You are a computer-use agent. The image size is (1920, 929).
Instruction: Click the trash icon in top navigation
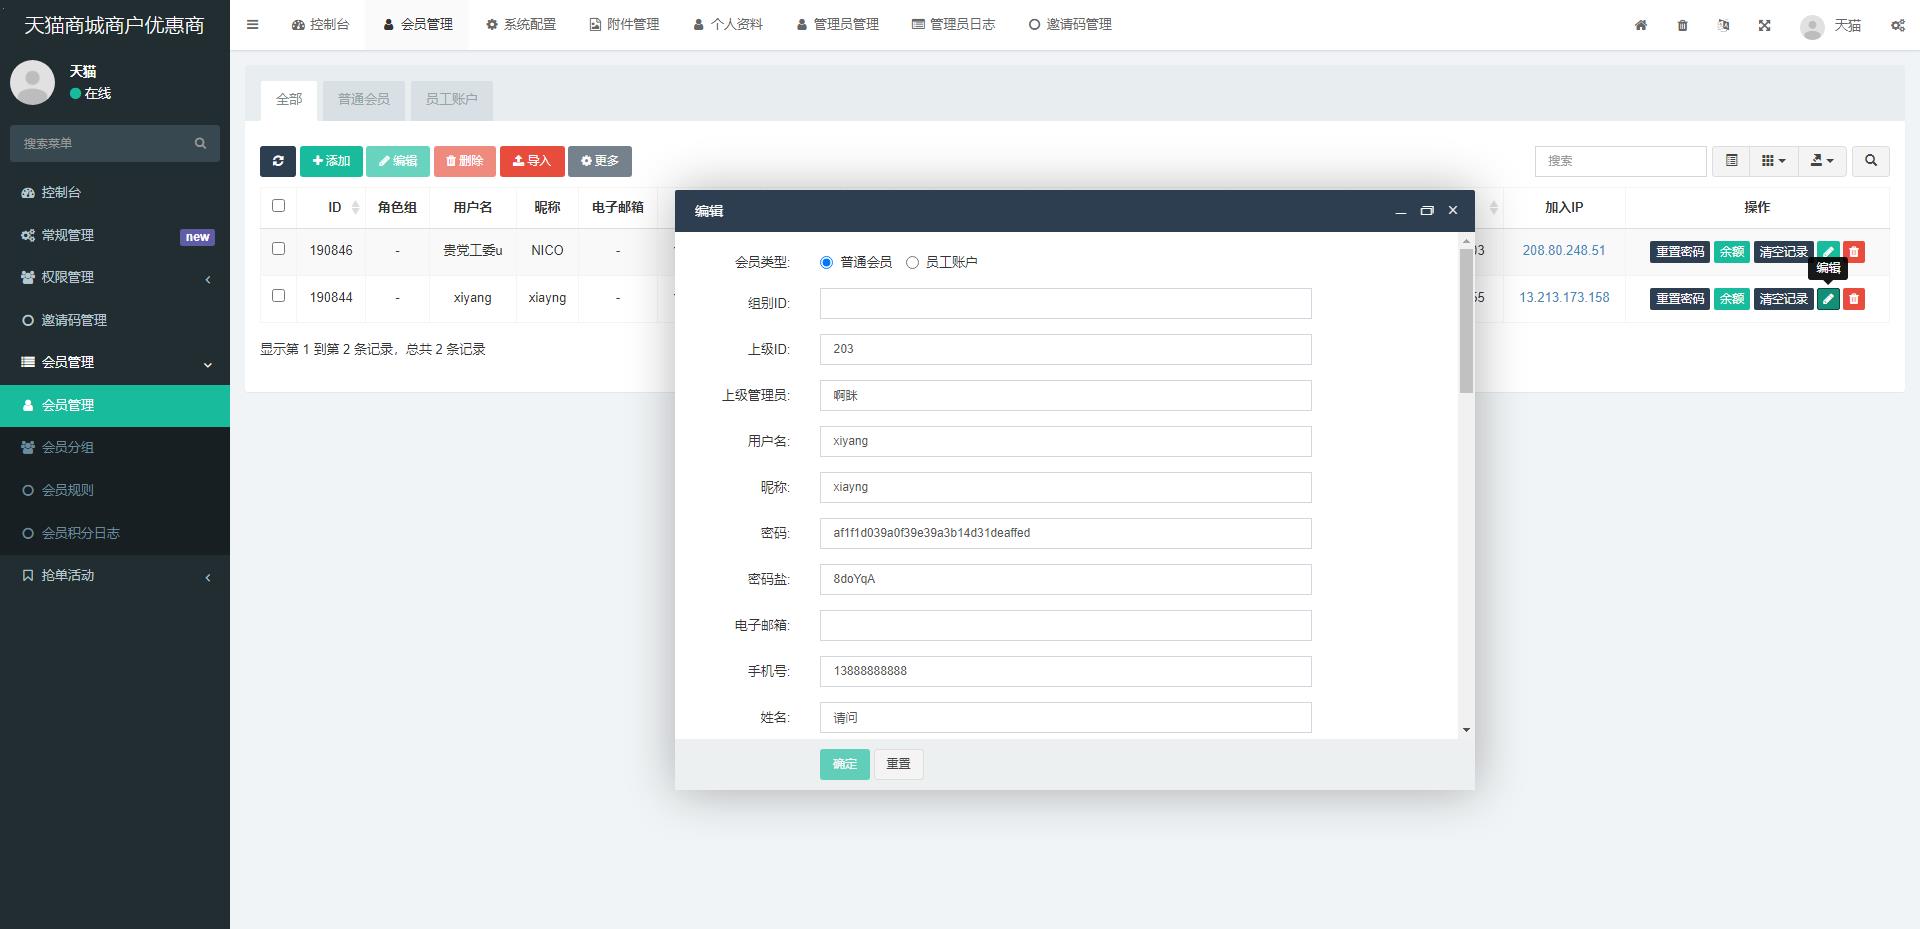click(1682, 25)
